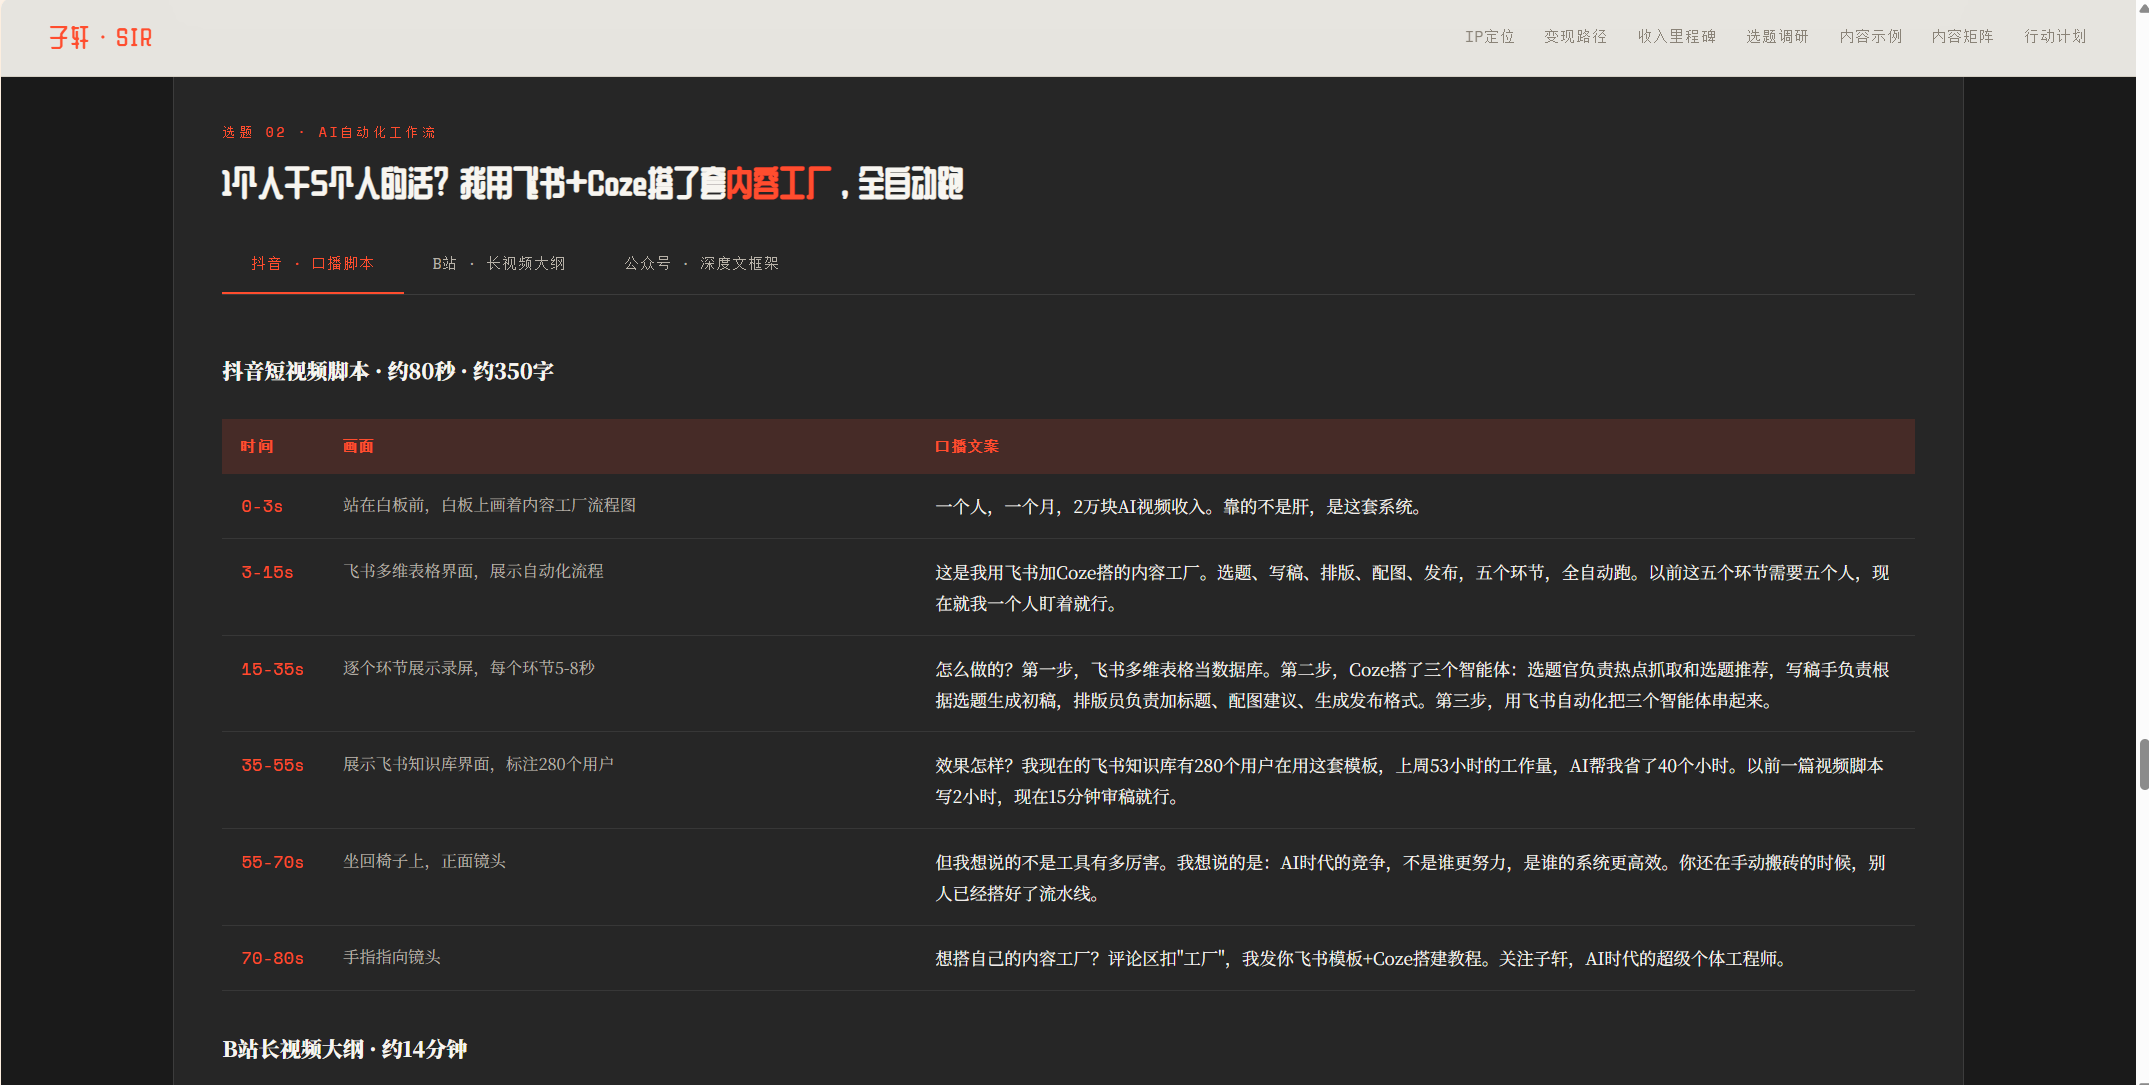This screenshot has width=2149, height=1085.
Task: Click the 子轩 · SIR site logo
Action: (100, 38)
